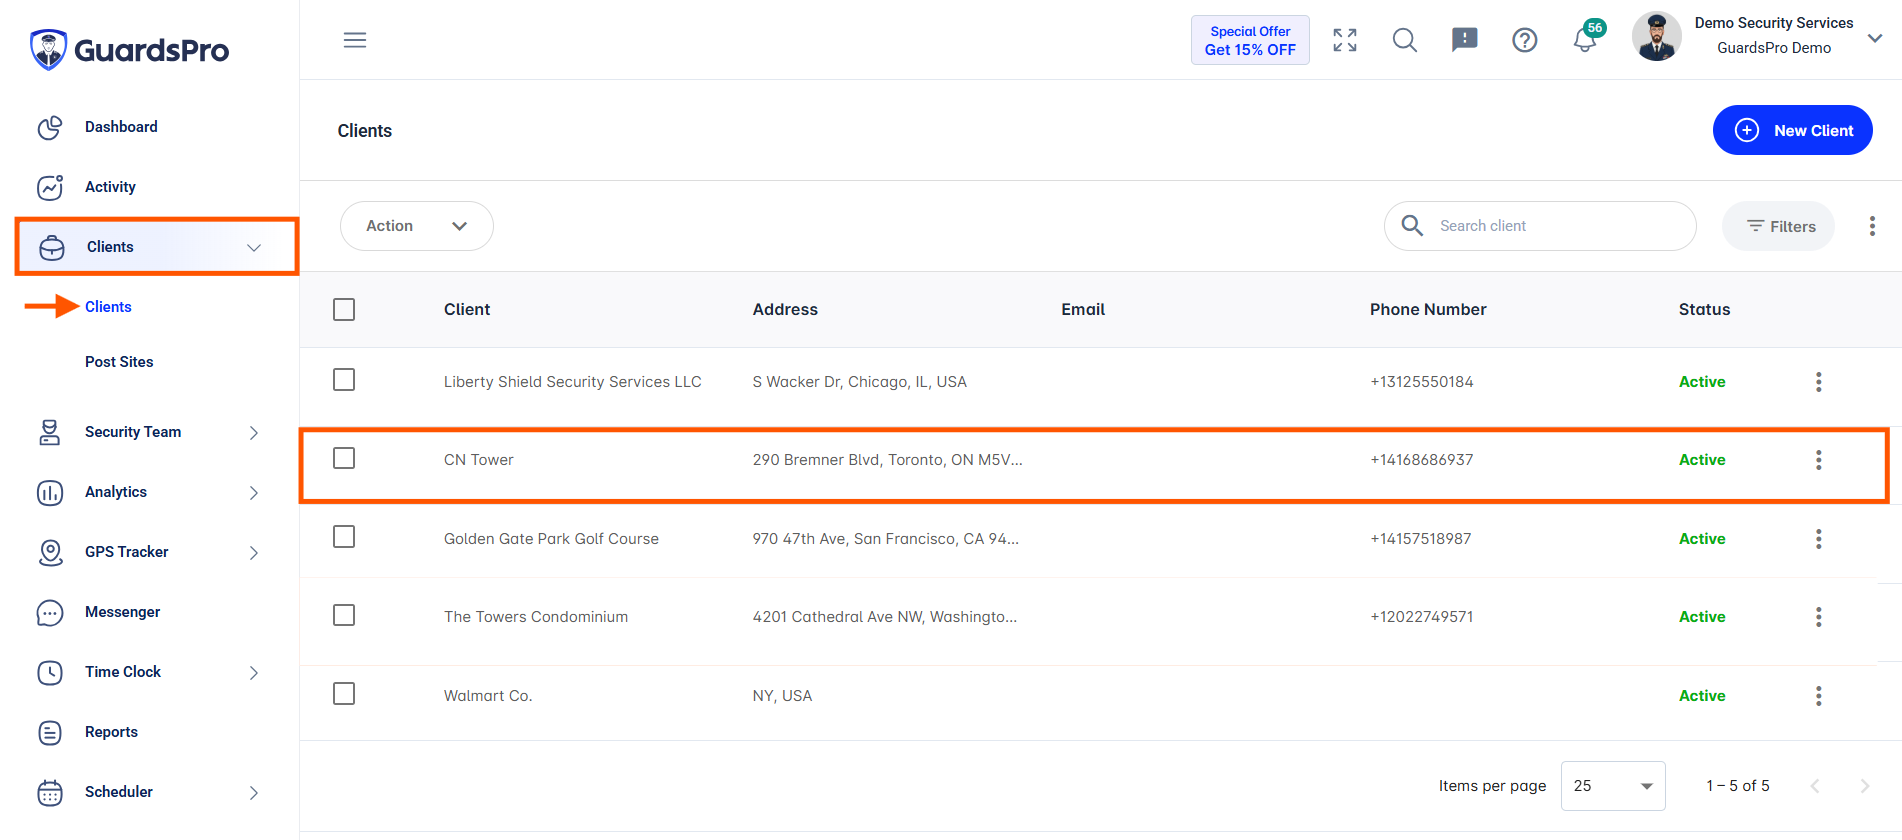Image resolution: width=1902 pixels, height=840 pixels.
Task: Click the Scheduler calendar icon
Action: [x=50, y=793]
